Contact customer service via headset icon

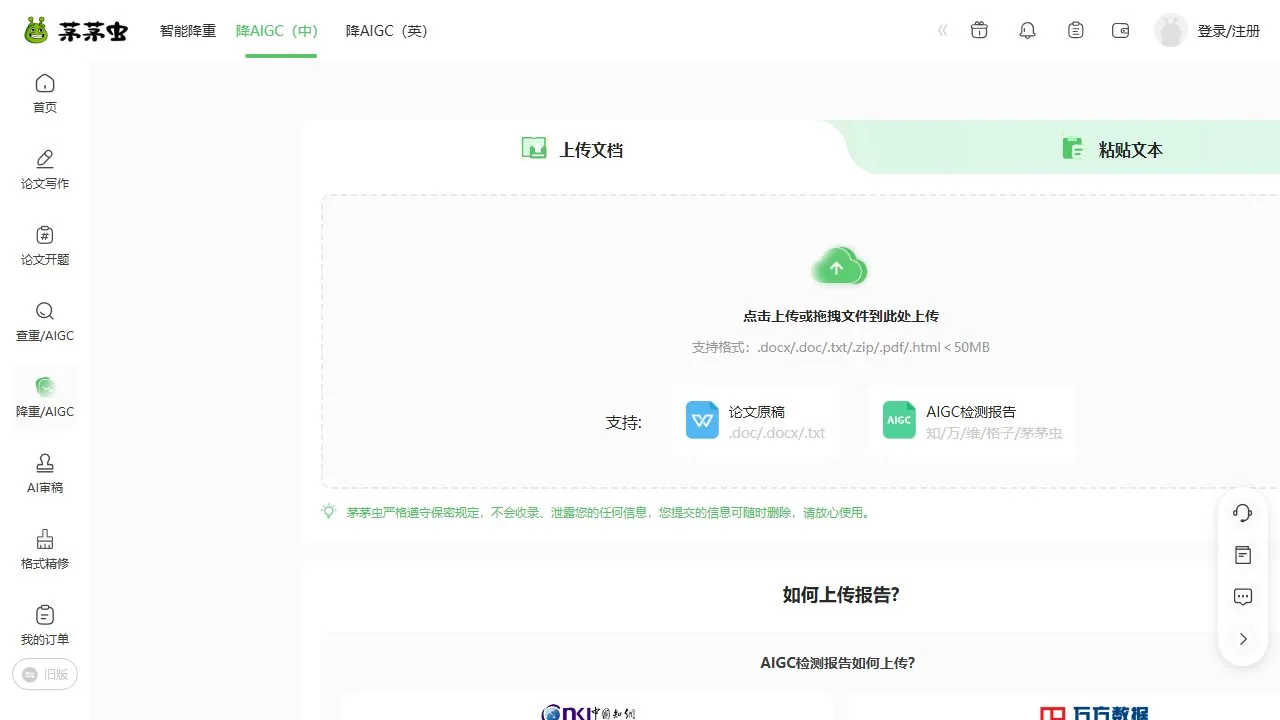1243,513
